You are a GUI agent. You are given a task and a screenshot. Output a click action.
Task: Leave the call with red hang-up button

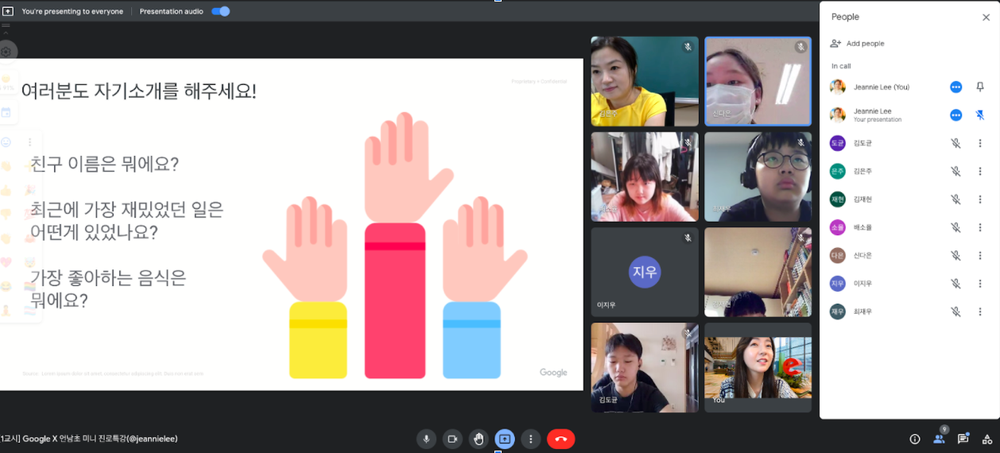pyautogui.click(x=561, y=439)
